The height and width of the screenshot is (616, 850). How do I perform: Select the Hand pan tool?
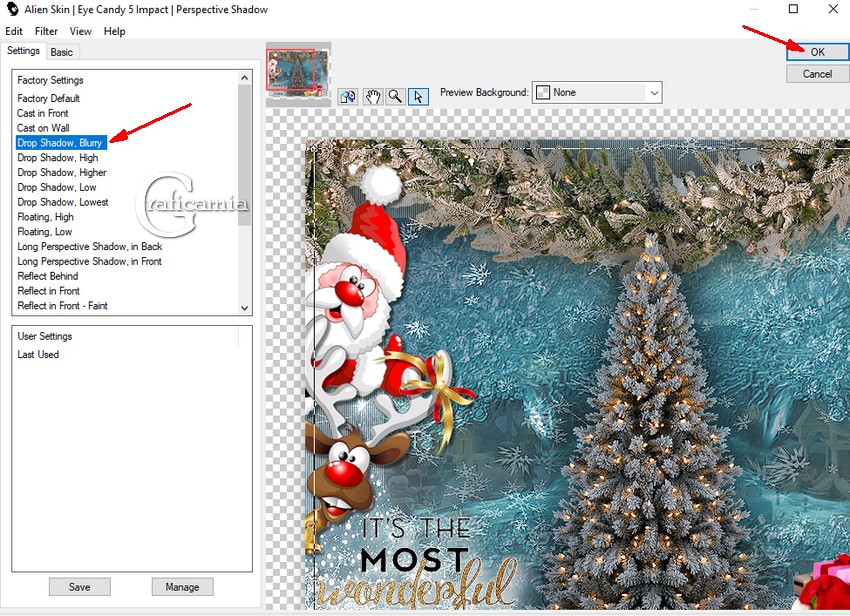[372, 97]
